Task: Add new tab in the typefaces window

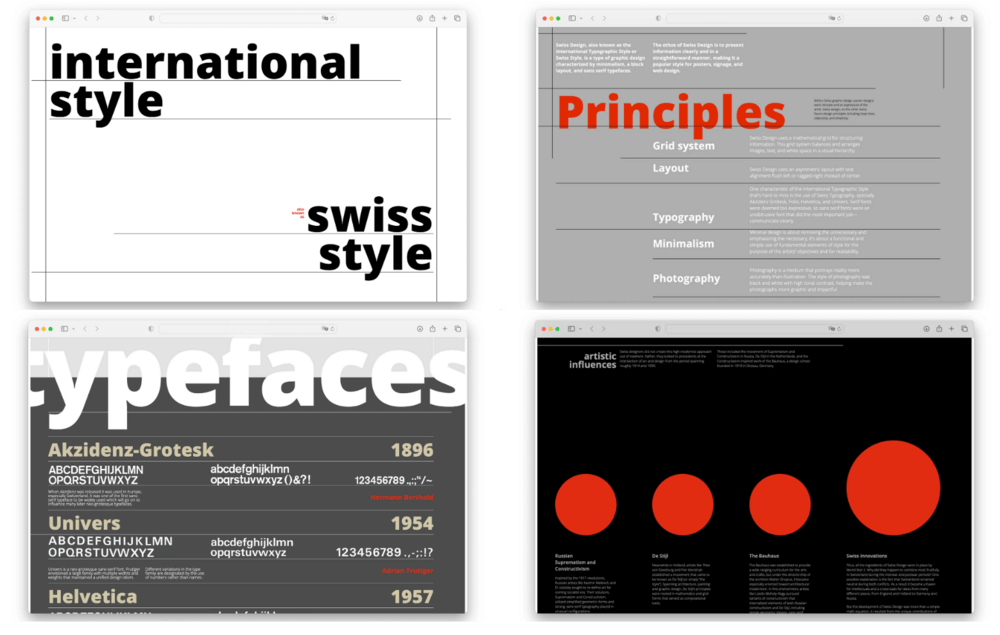Action: tap(445, 329)
